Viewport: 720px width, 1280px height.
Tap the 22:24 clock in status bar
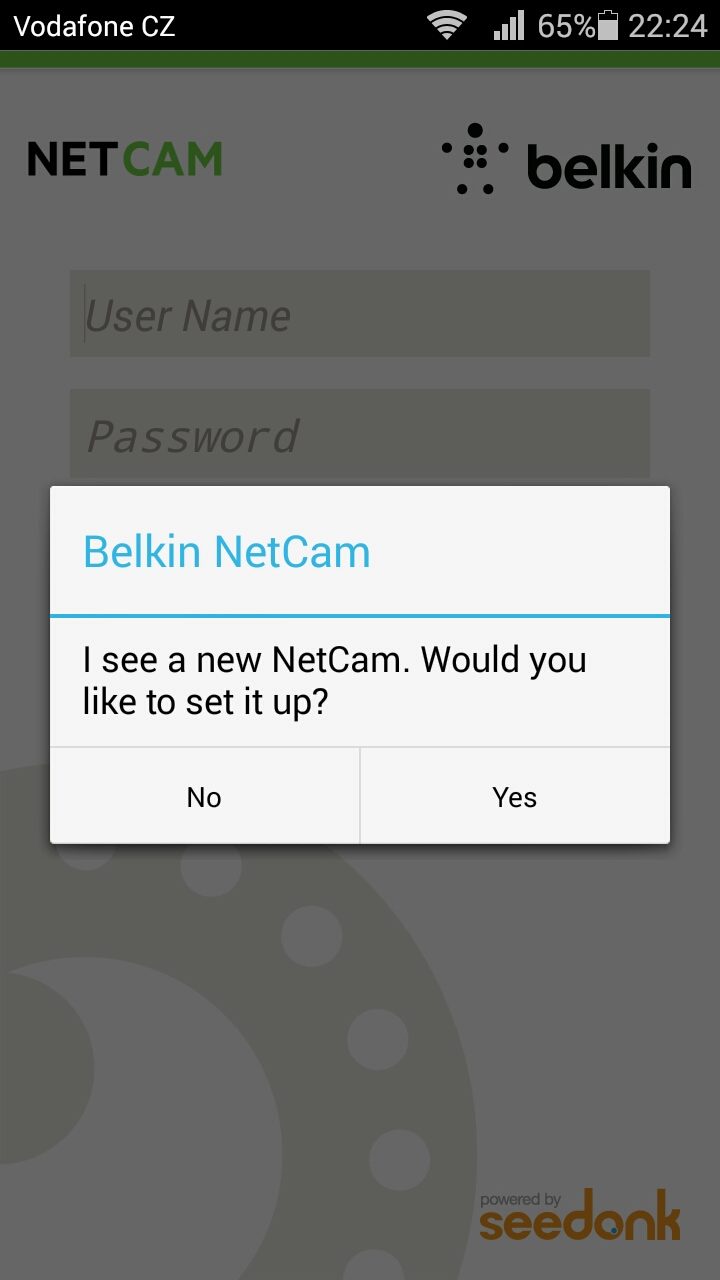click(x=668, y=25)
